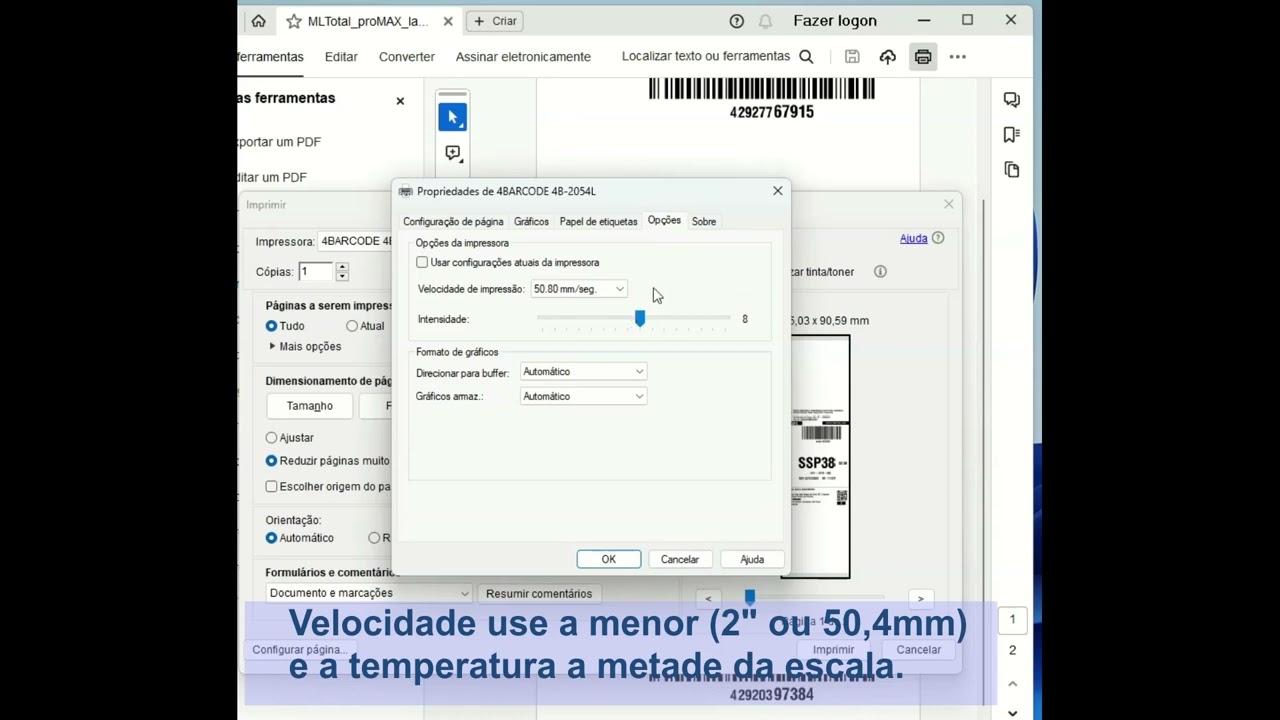Open the comments panel icon

point(1012,100)
